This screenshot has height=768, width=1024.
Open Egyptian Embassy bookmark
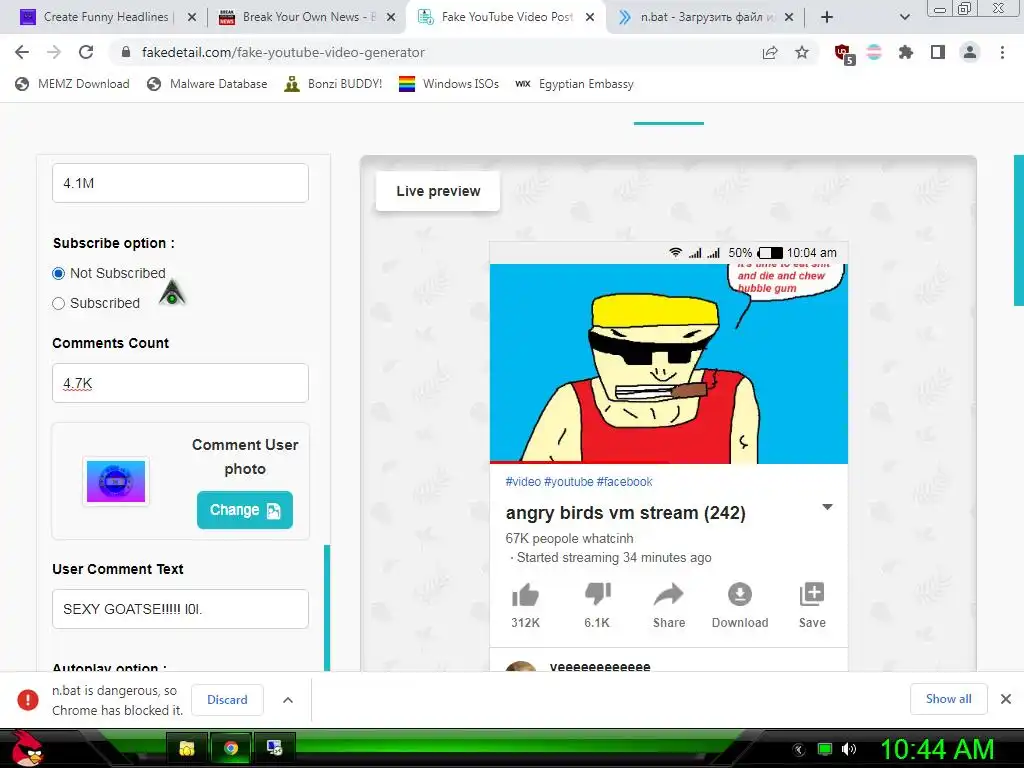[575, 84]
